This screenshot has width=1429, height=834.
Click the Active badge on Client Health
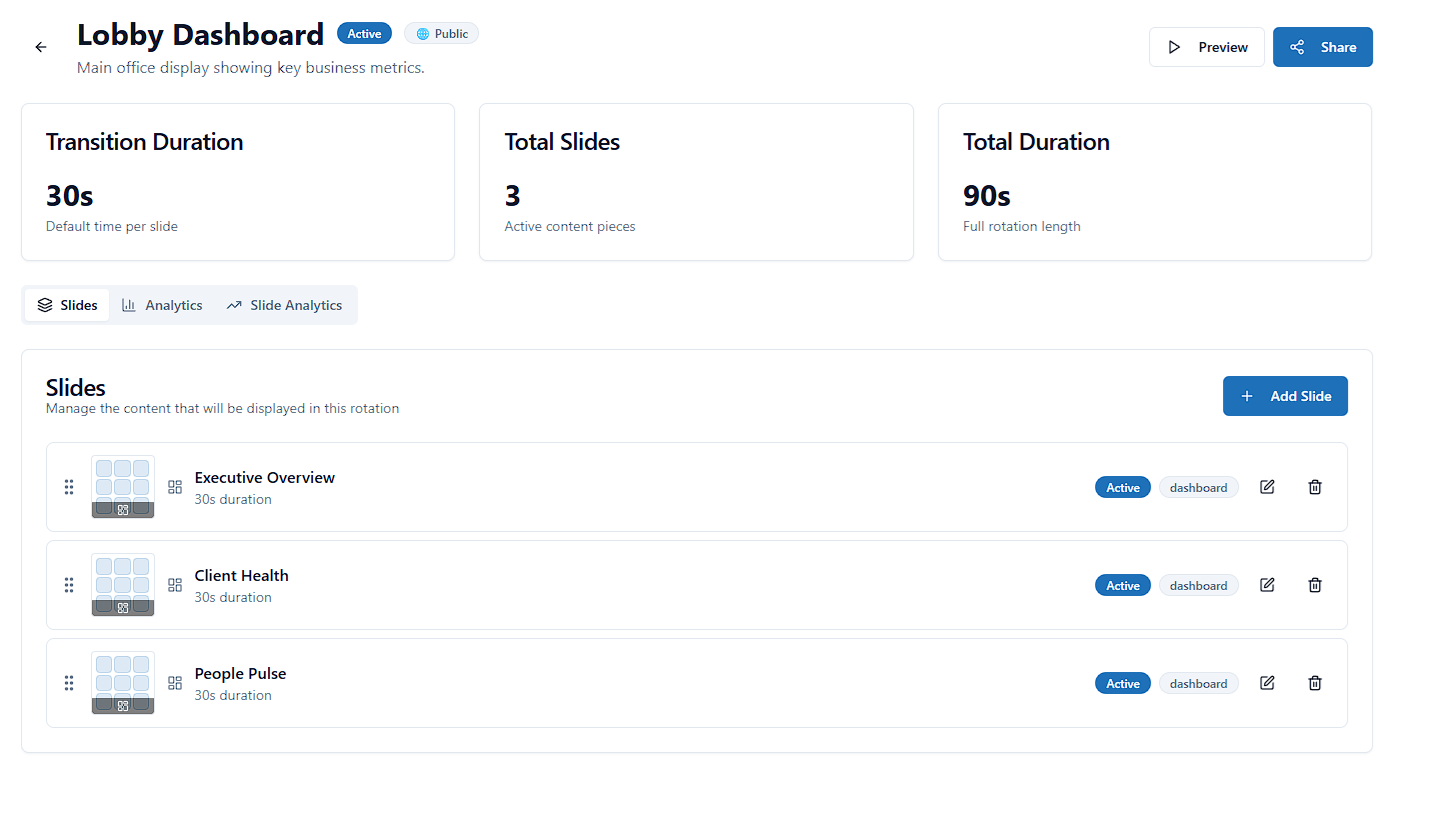pos(1123,585)
